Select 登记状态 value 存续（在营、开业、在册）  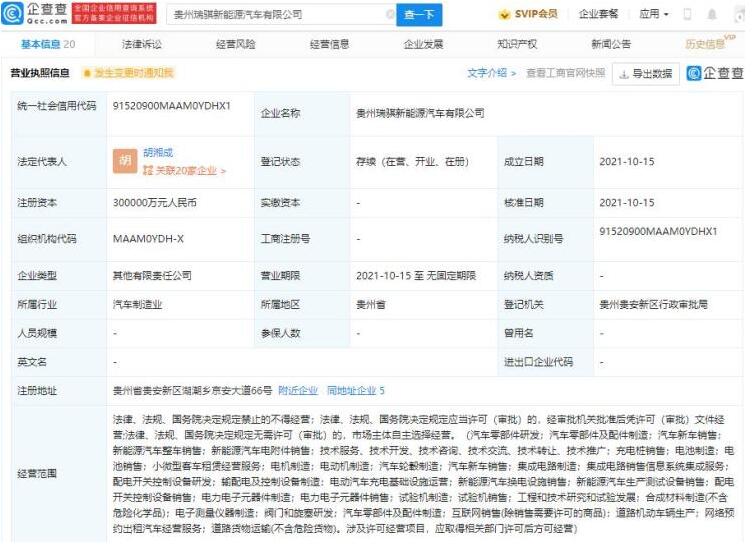[413, 161]
